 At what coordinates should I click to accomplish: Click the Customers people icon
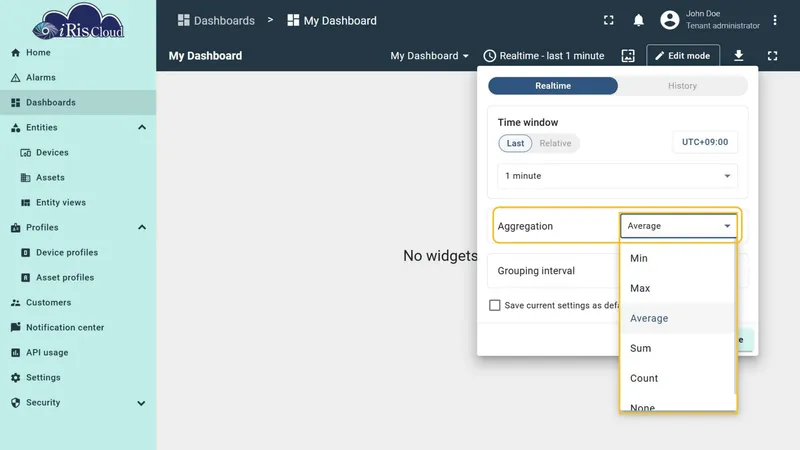pyautogui.click(x=15, y=303)
